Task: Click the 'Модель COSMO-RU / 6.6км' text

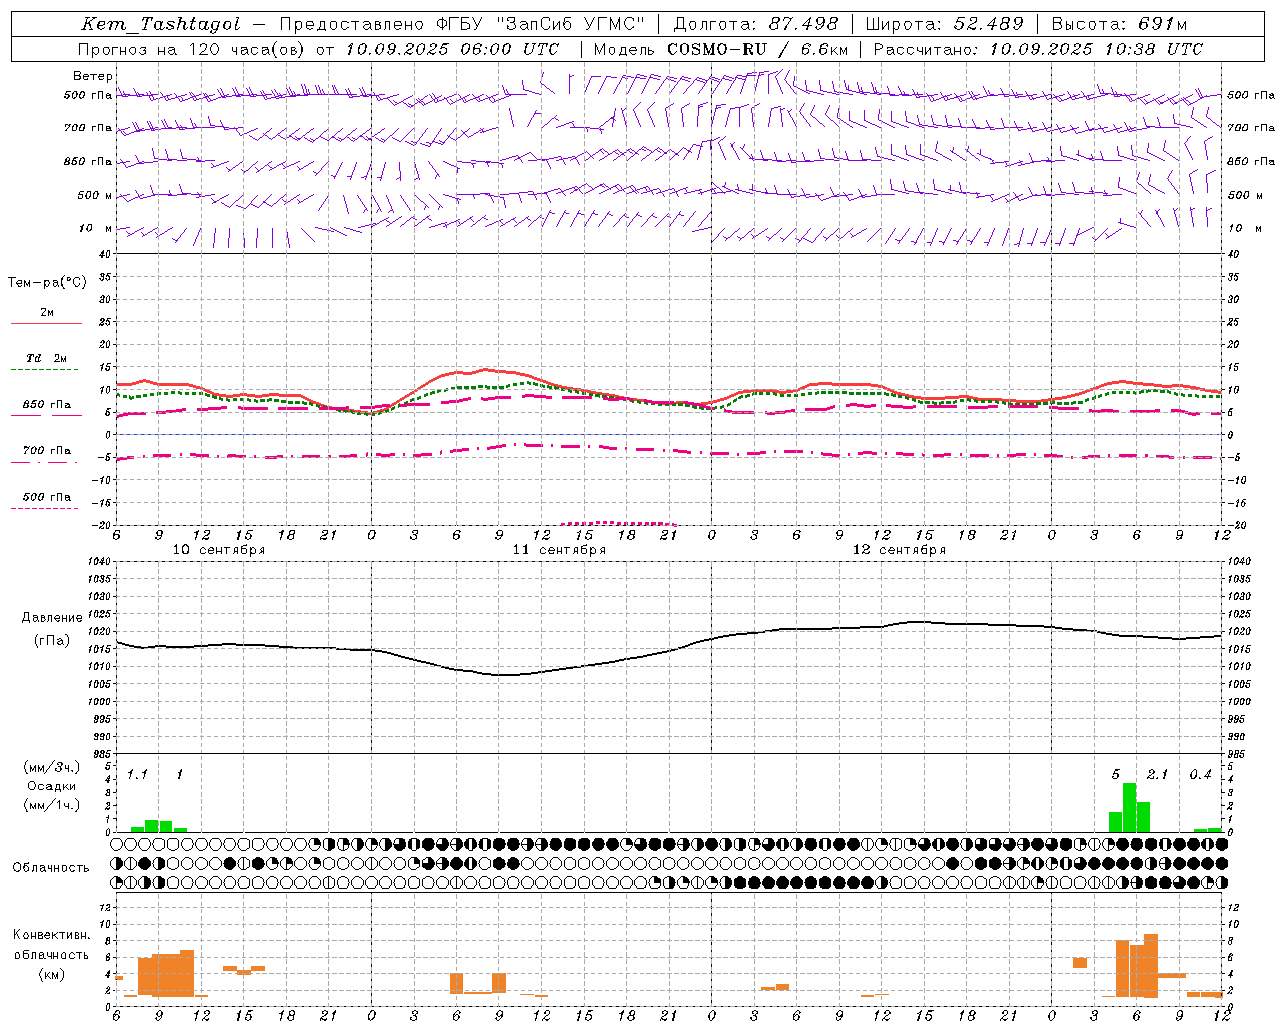Action: [x=721, y=49]
